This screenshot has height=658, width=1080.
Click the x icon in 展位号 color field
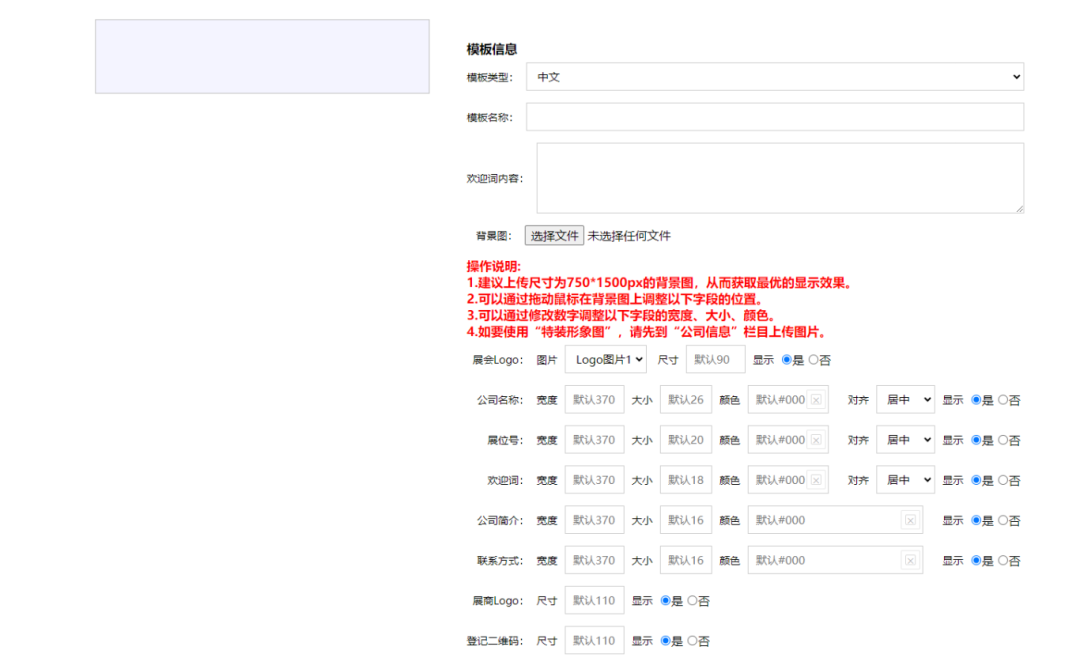pos(816,440)
